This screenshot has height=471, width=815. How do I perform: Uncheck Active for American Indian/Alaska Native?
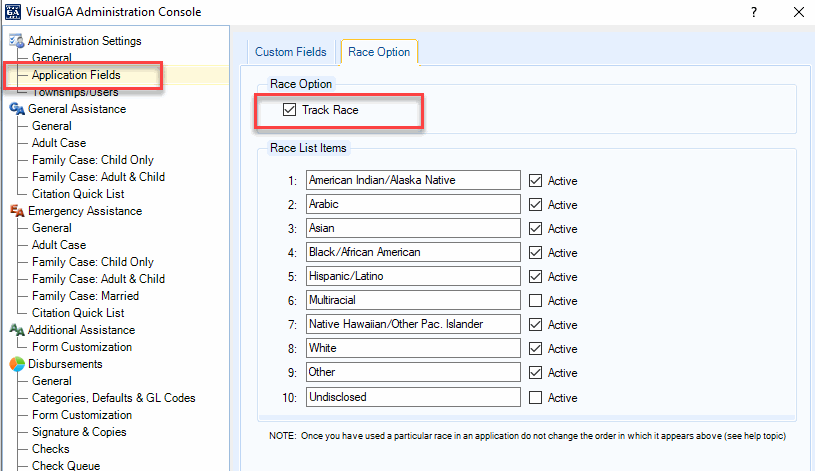coord(535,180)
